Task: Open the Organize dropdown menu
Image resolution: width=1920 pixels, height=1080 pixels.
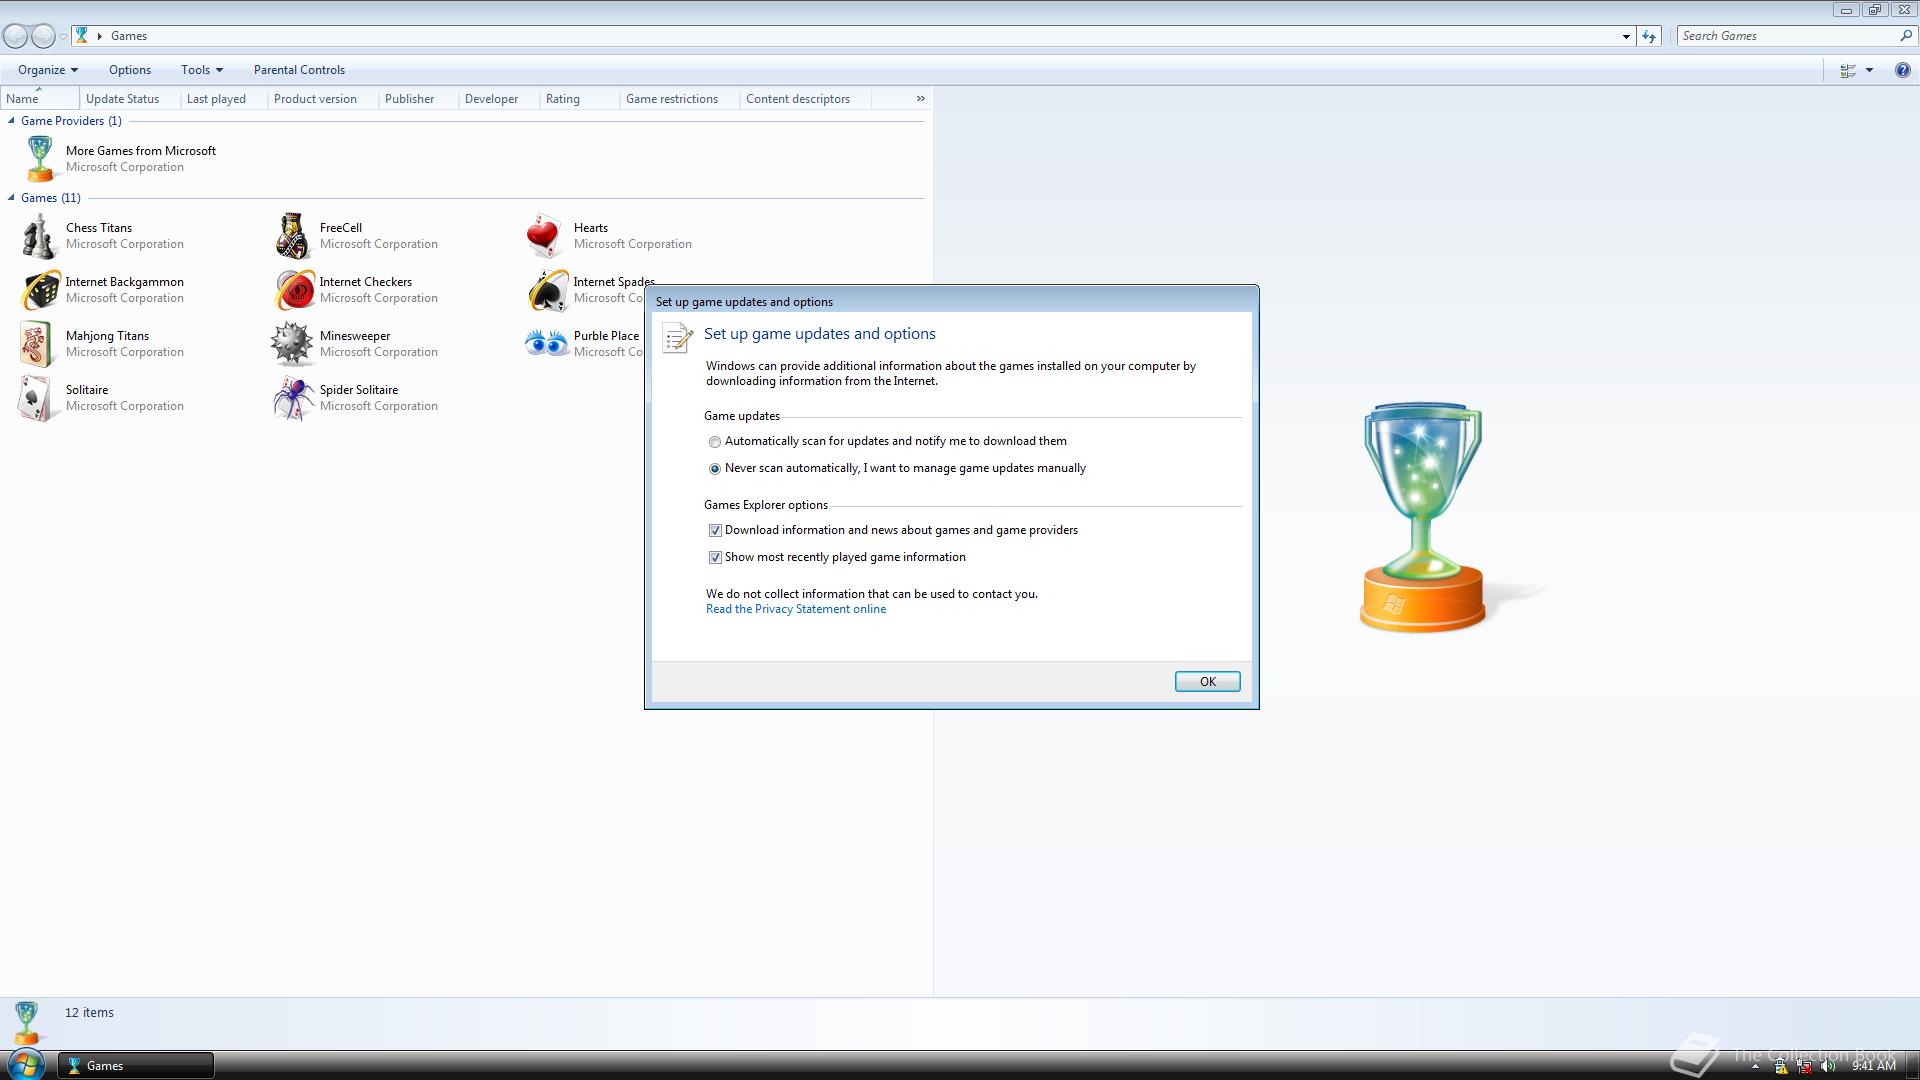Action: point(48,70)
